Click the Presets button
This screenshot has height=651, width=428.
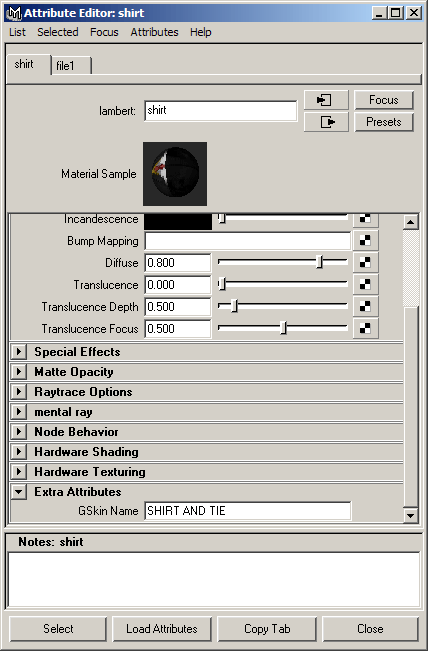point(384,122)
